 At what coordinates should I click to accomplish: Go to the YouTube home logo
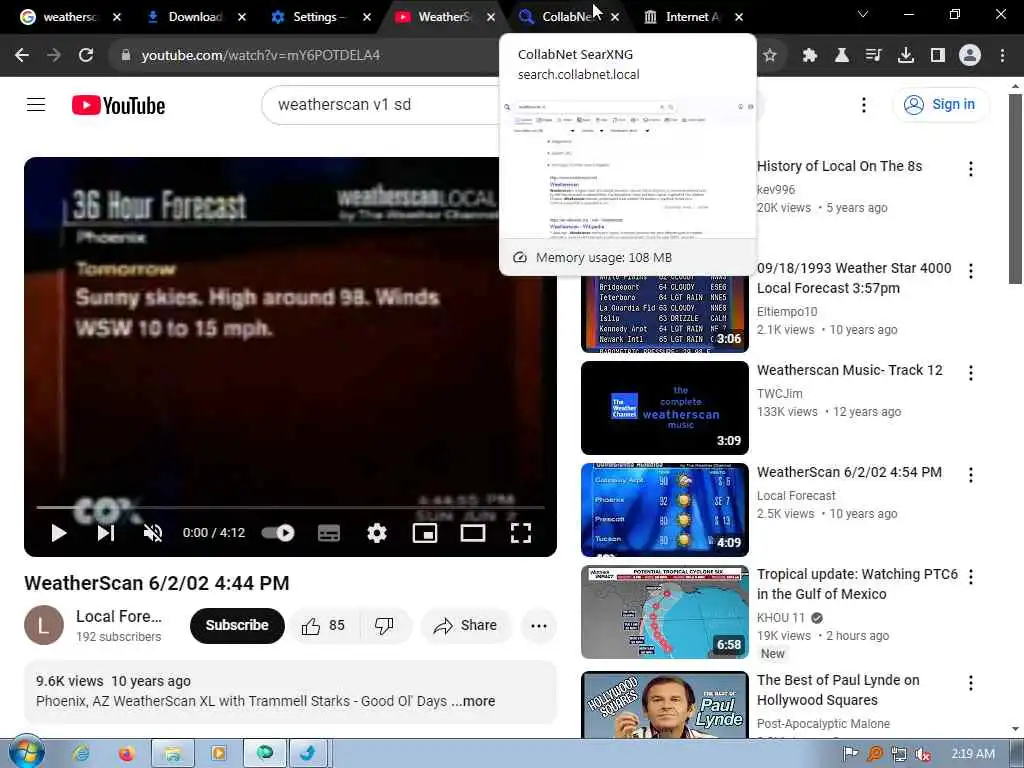pos(118,105)
